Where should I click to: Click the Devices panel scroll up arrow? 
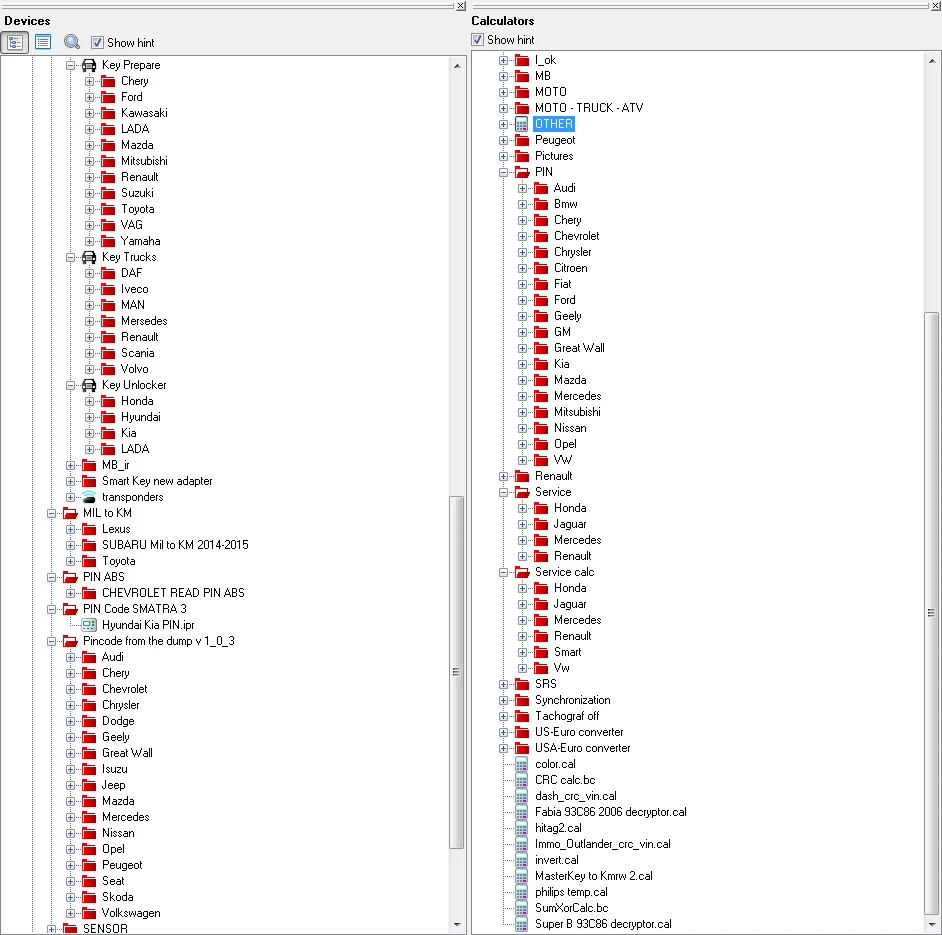click(x=457, y=65)
